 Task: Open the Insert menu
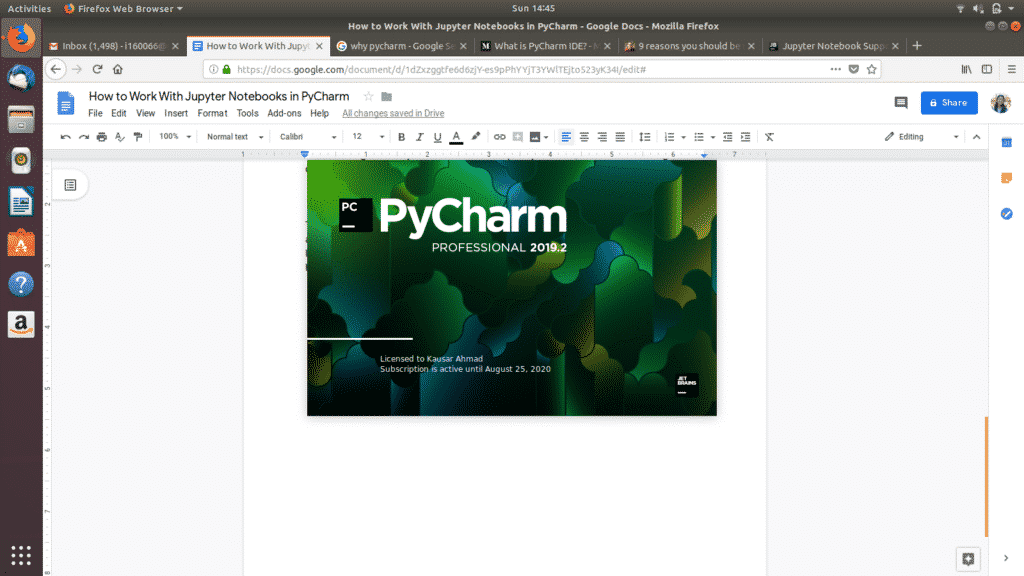coord(175,113)
